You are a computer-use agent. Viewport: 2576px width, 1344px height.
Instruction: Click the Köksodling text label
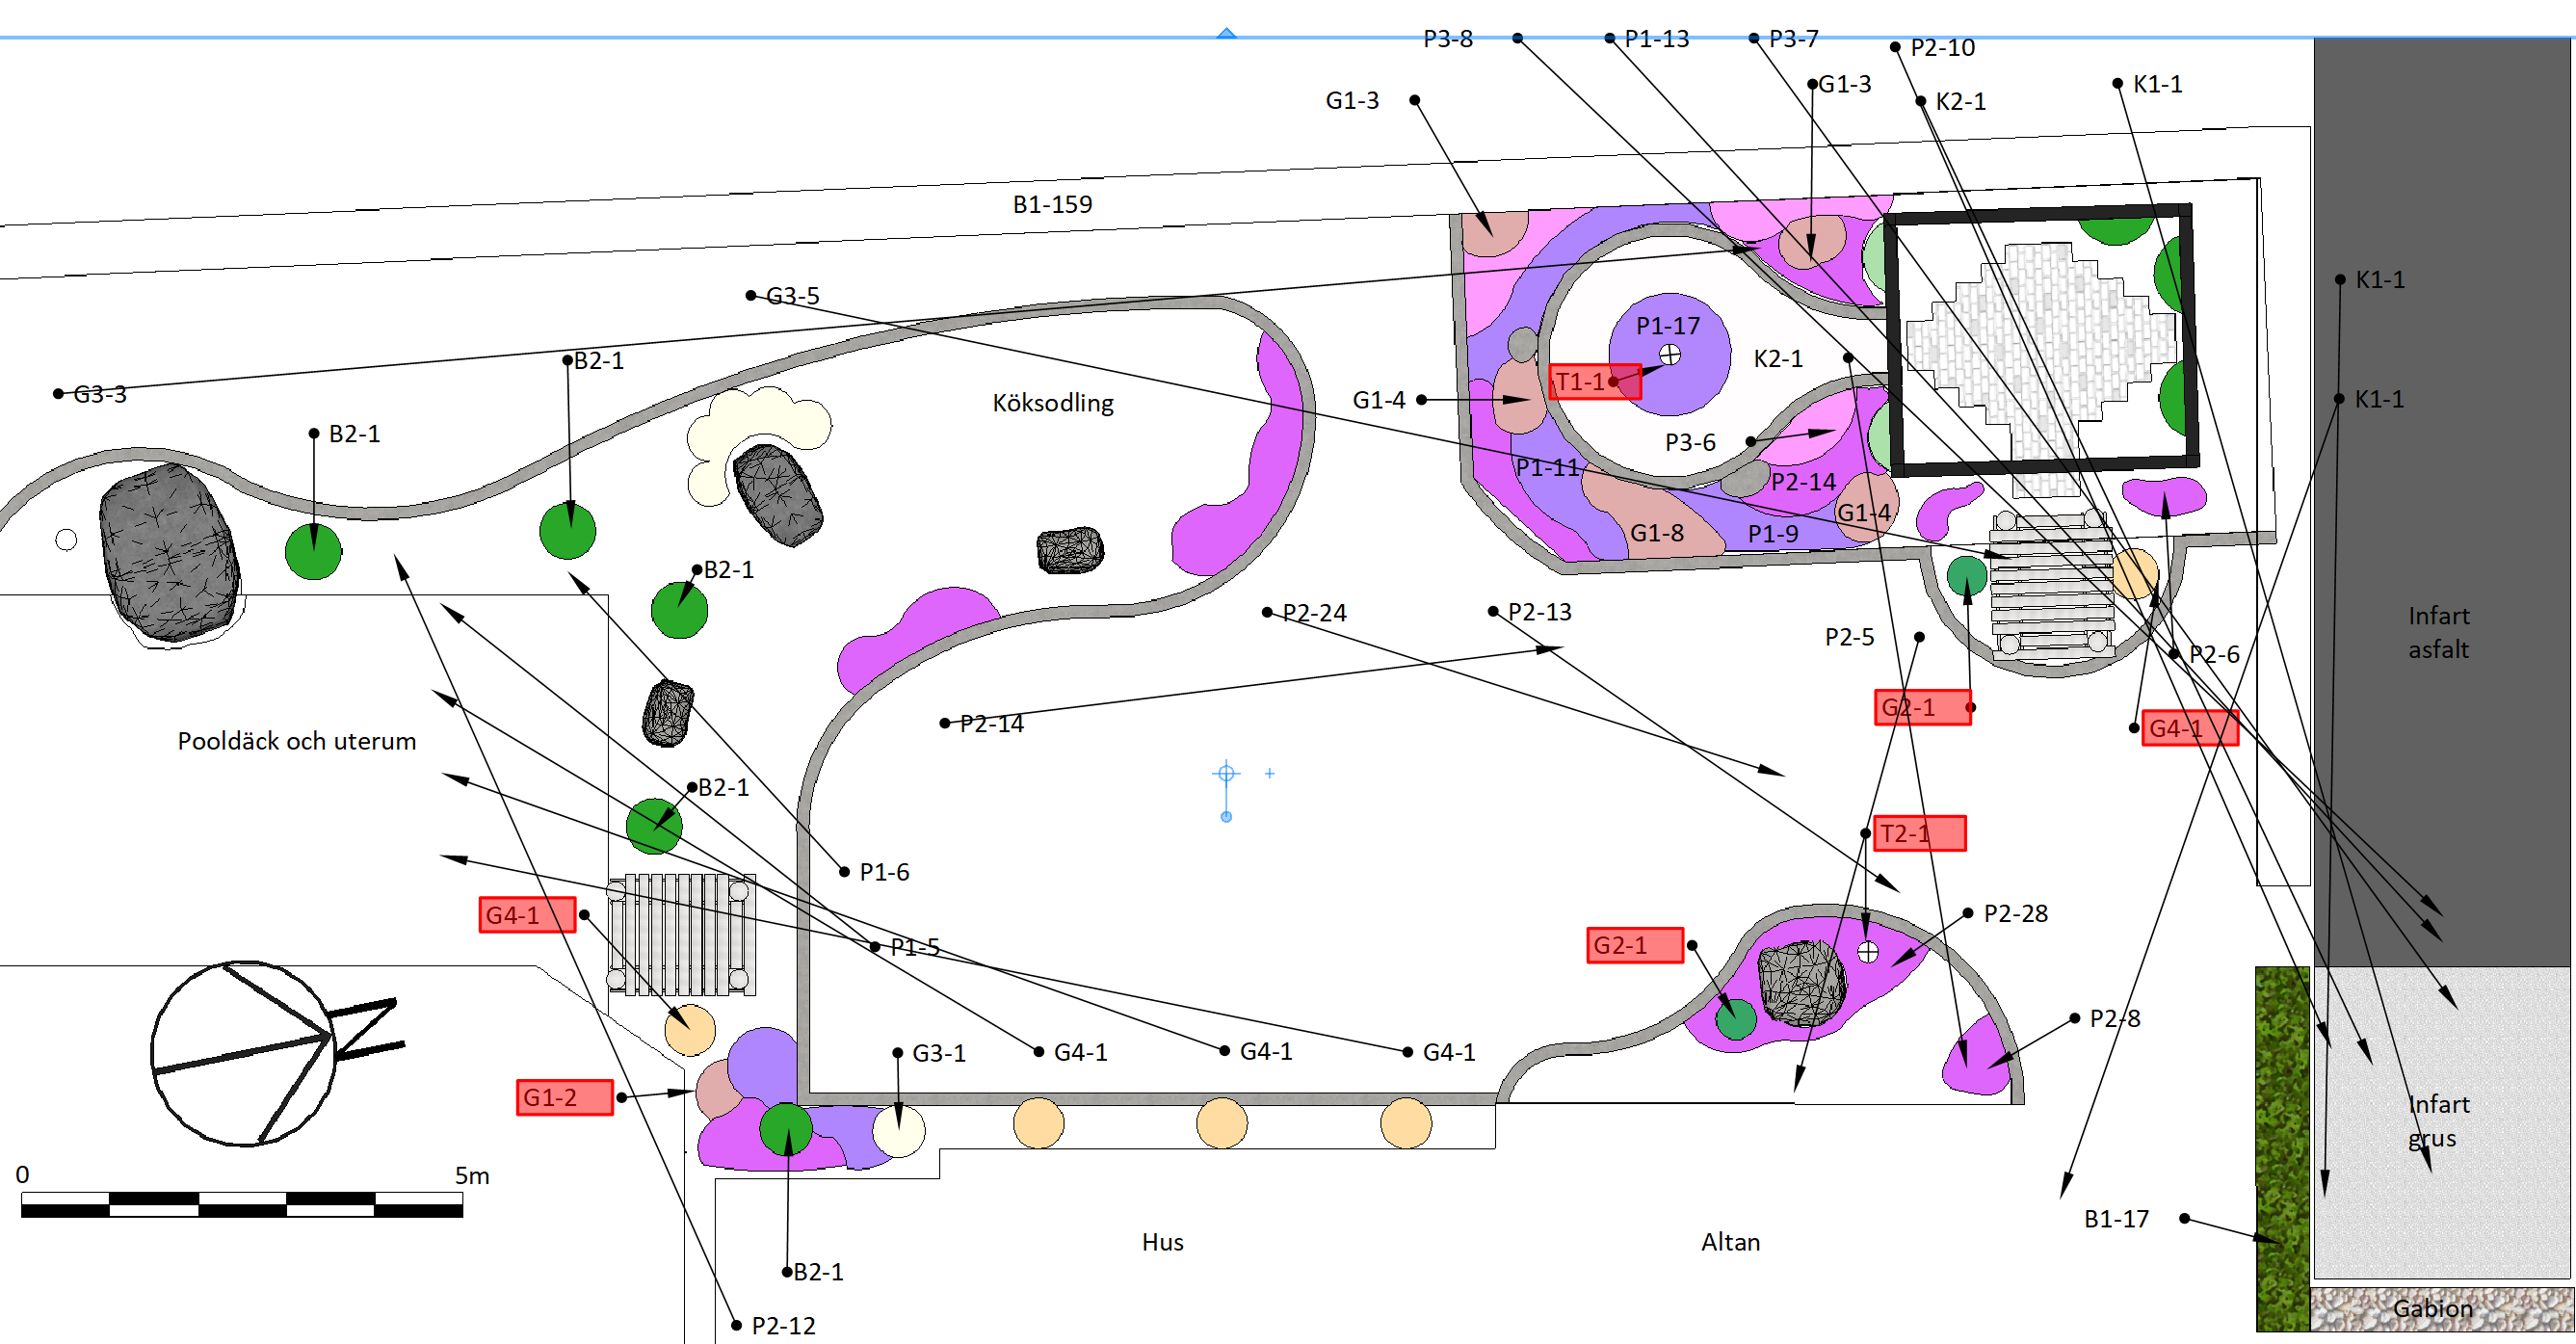pos(1052,402)
